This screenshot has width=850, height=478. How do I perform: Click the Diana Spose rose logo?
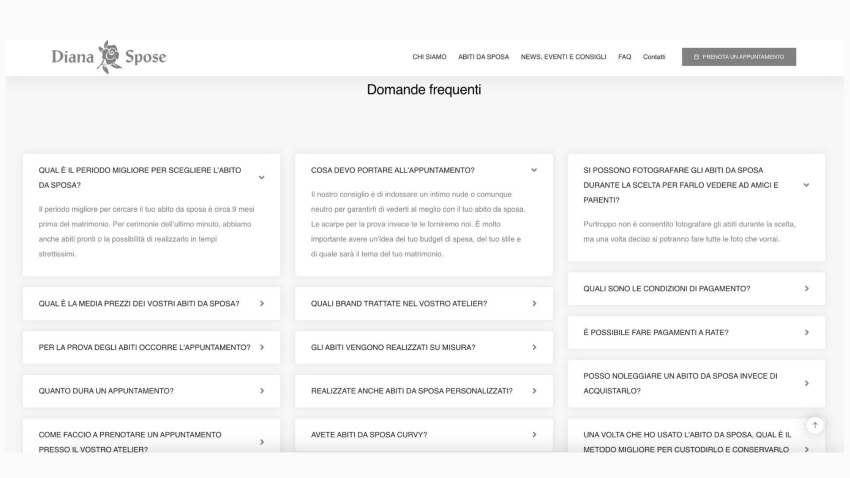[109, 57]
